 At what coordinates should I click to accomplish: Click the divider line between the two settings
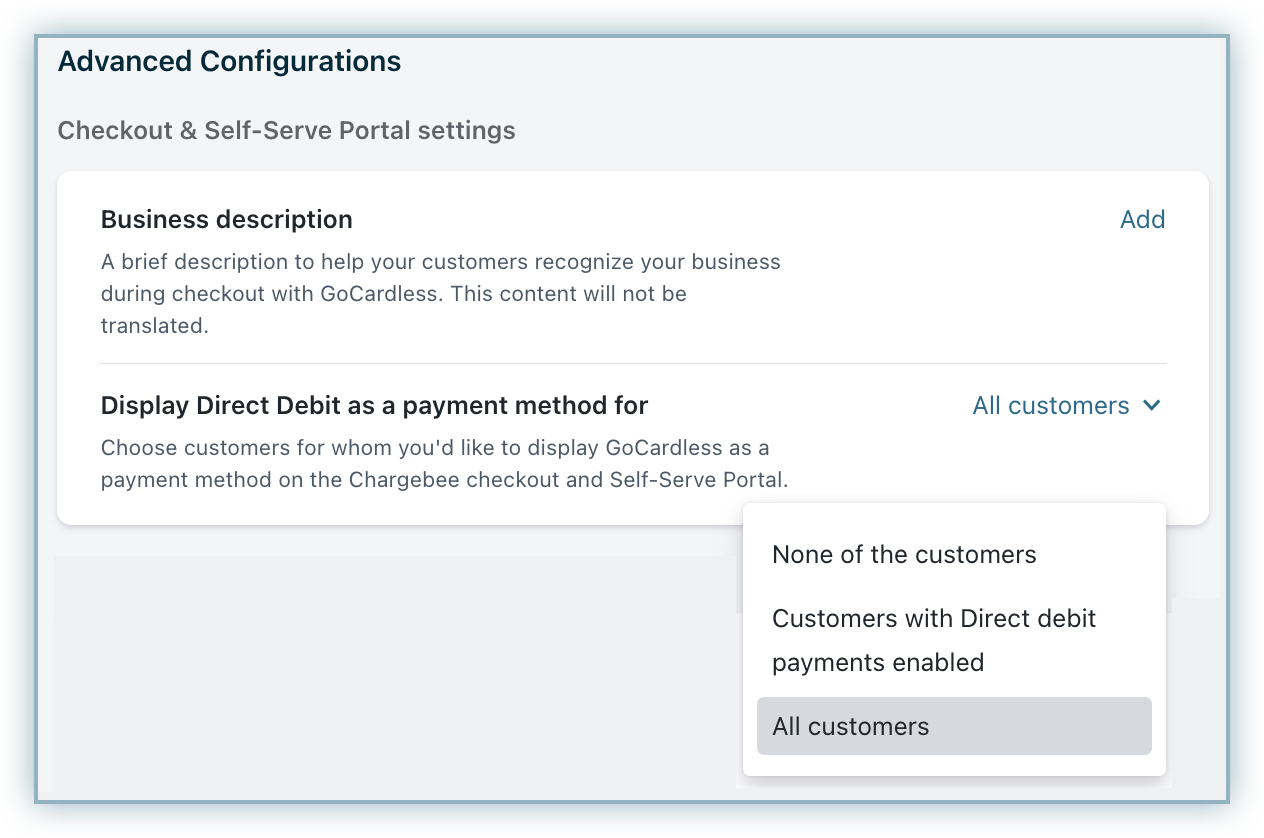[632, 363]
